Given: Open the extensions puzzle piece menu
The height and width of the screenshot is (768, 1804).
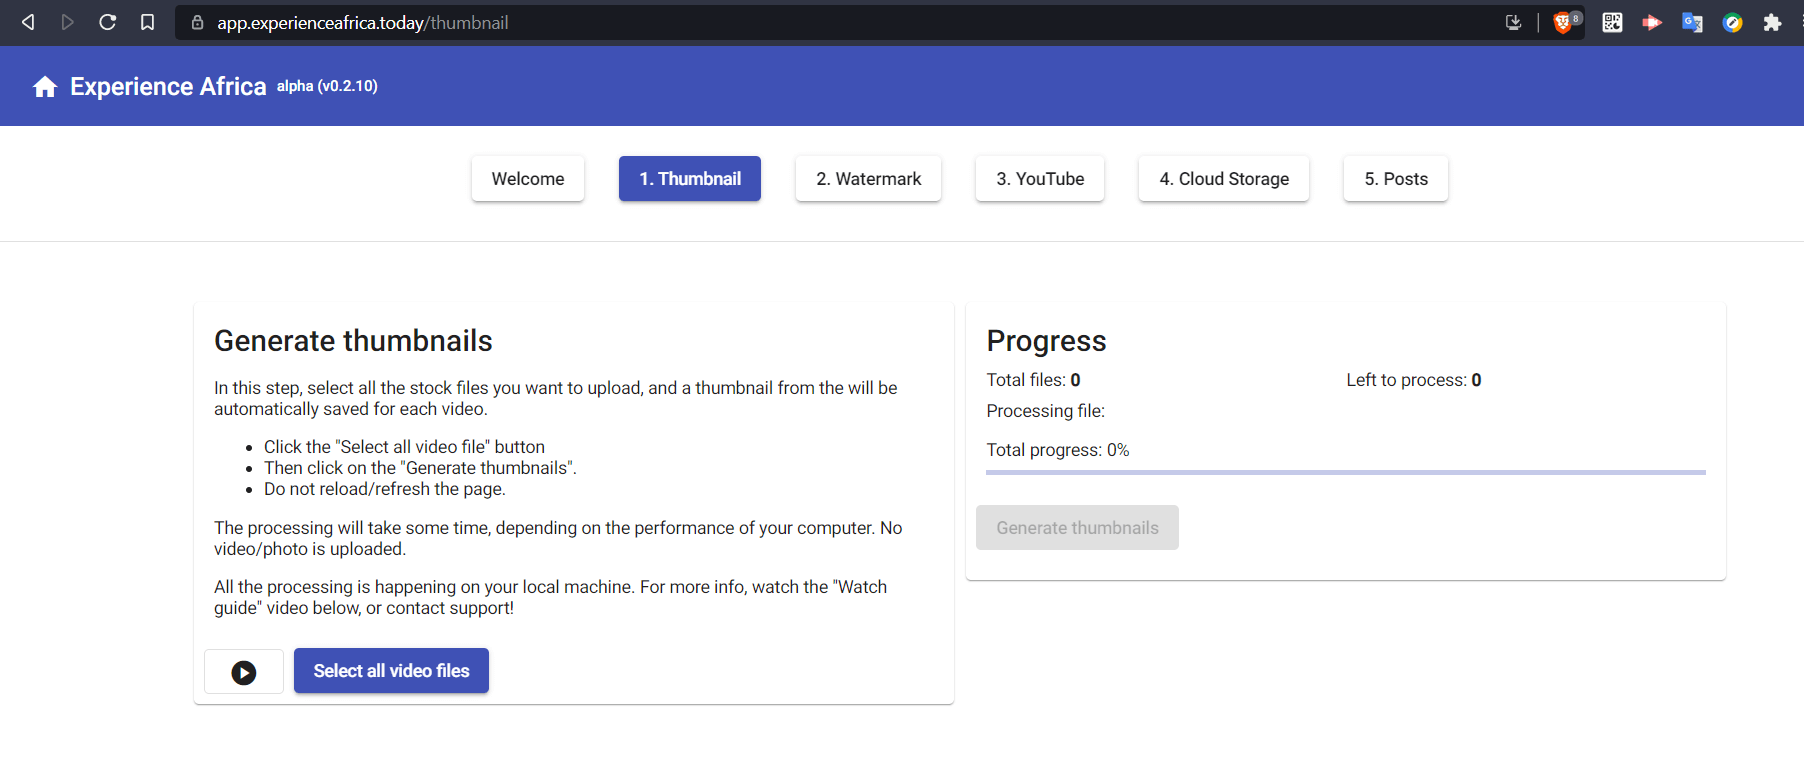Looking at the screenshot, I should point(1772,23).
